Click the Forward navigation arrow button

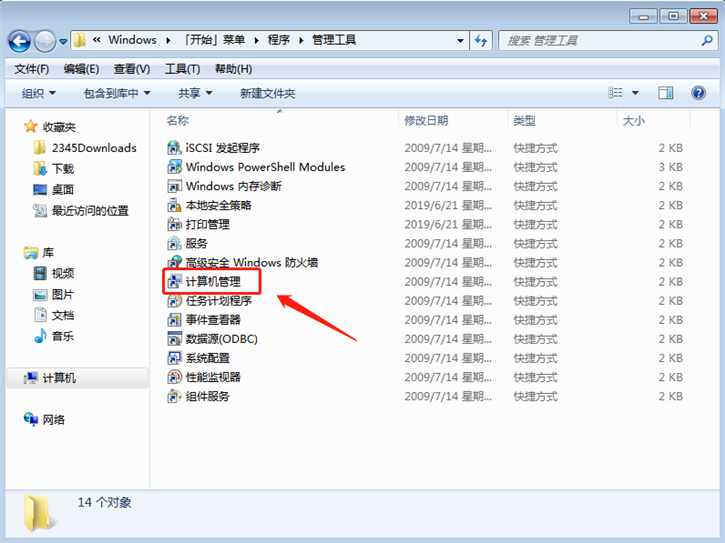[45, 41]
